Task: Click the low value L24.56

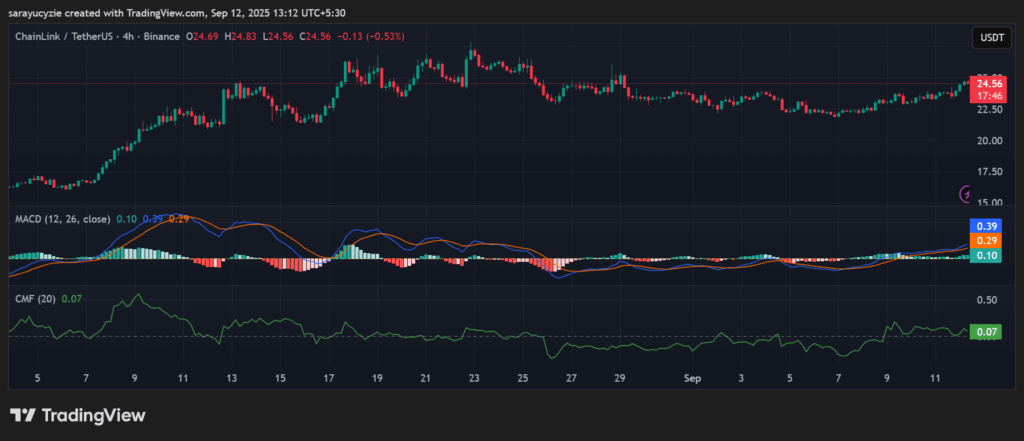Action: click(x=279, y=37)
